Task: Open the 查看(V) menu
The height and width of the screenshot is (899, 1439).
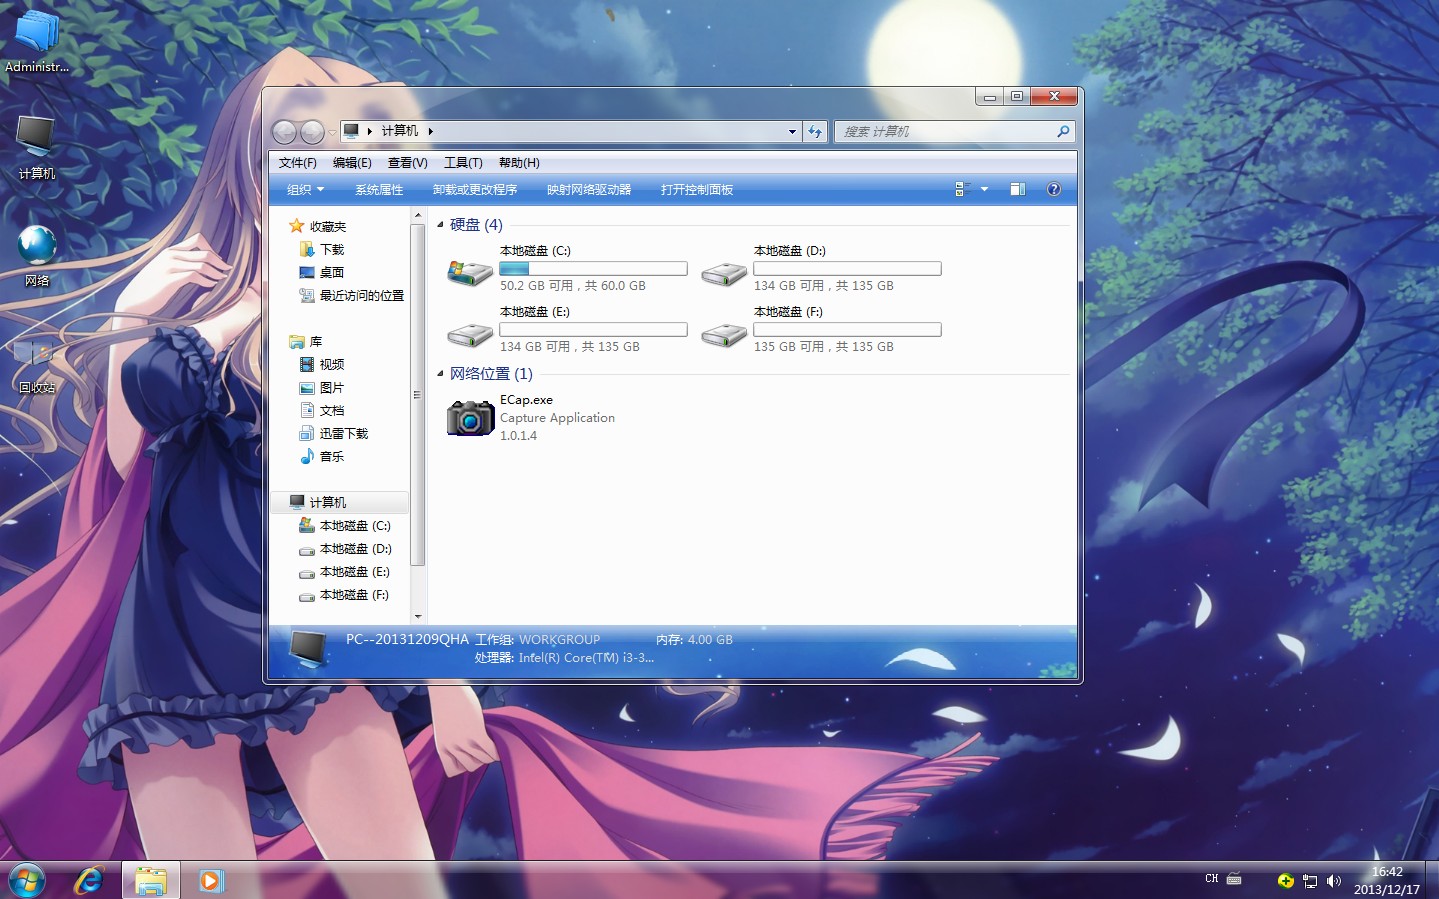Action: [407, 163]
